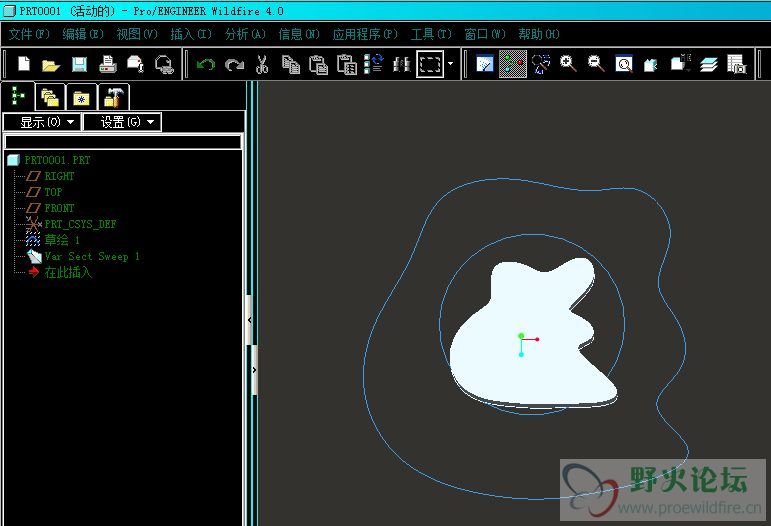
Task: Click the Copy icon in the toolbar
Action: click(x=291, y=64)
